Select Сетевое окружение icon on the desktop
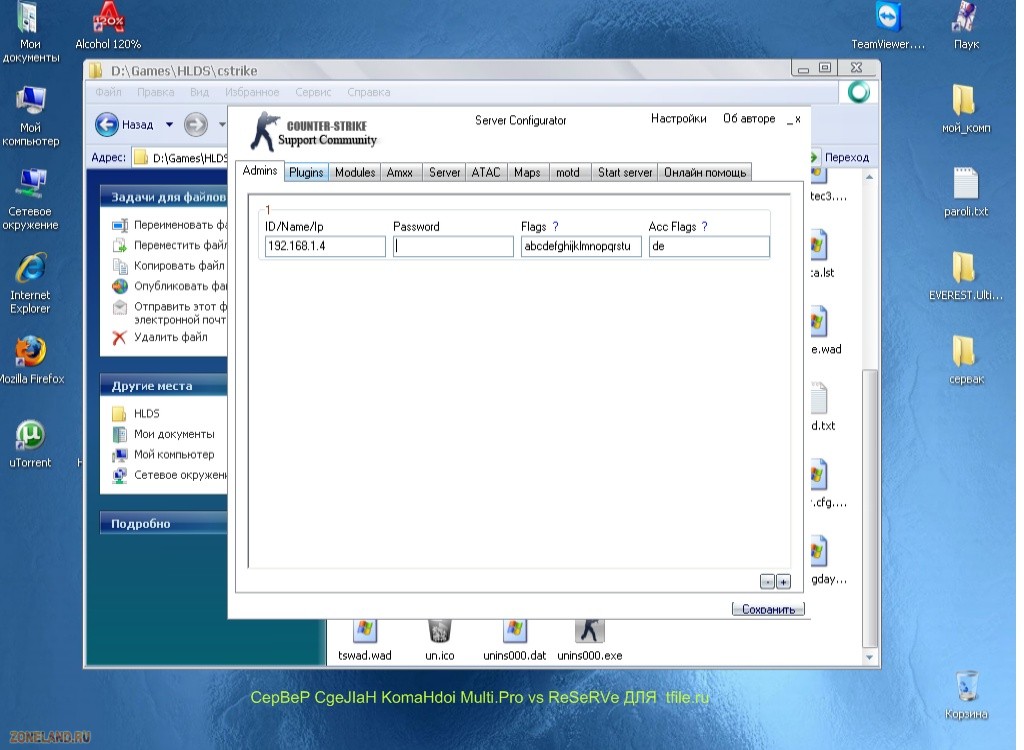The width and height of the screenshot is (1024, 750). [x=30, y=200]
